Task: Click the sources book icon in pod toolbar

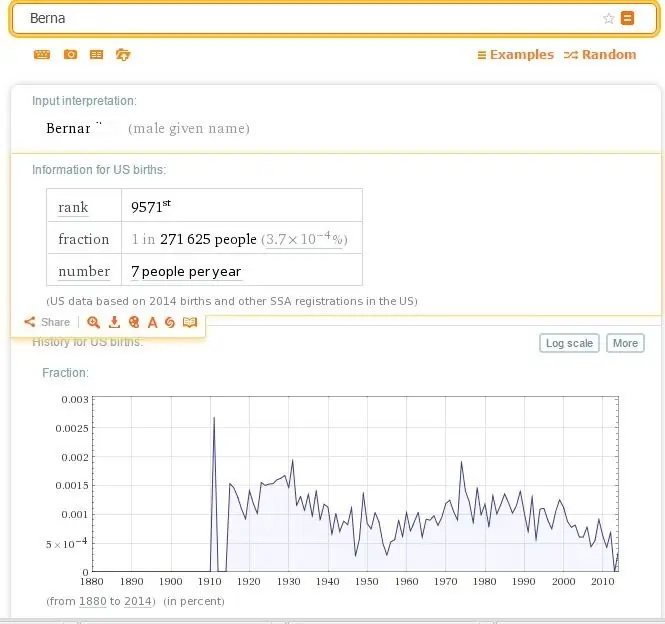Action: click(x=190, y=322)
